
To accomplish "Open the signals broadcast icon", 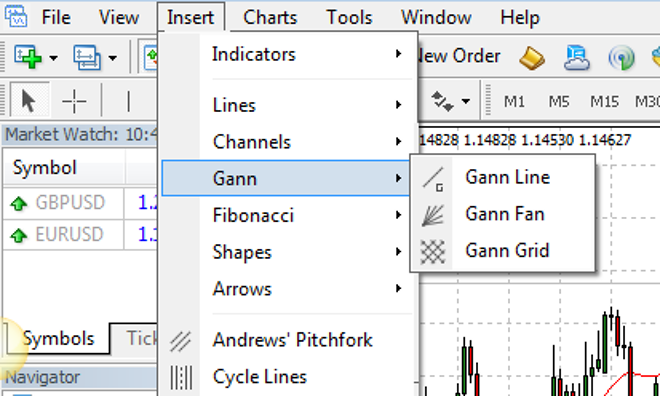I will (622, 57).
